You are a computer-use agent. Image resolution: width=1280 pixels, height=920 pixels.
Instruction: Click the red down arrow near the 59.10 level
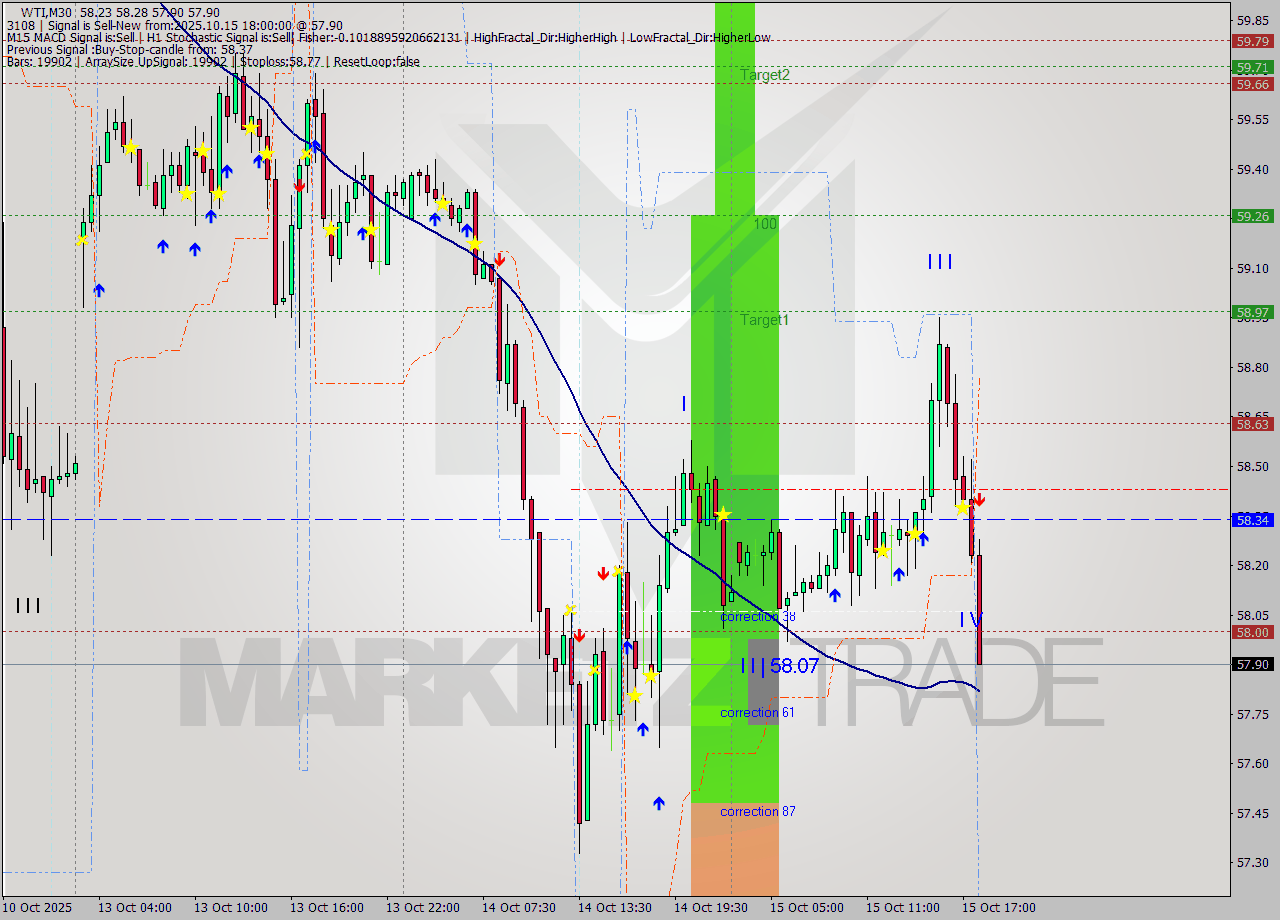pyautogui.click(x=500, y=258)
